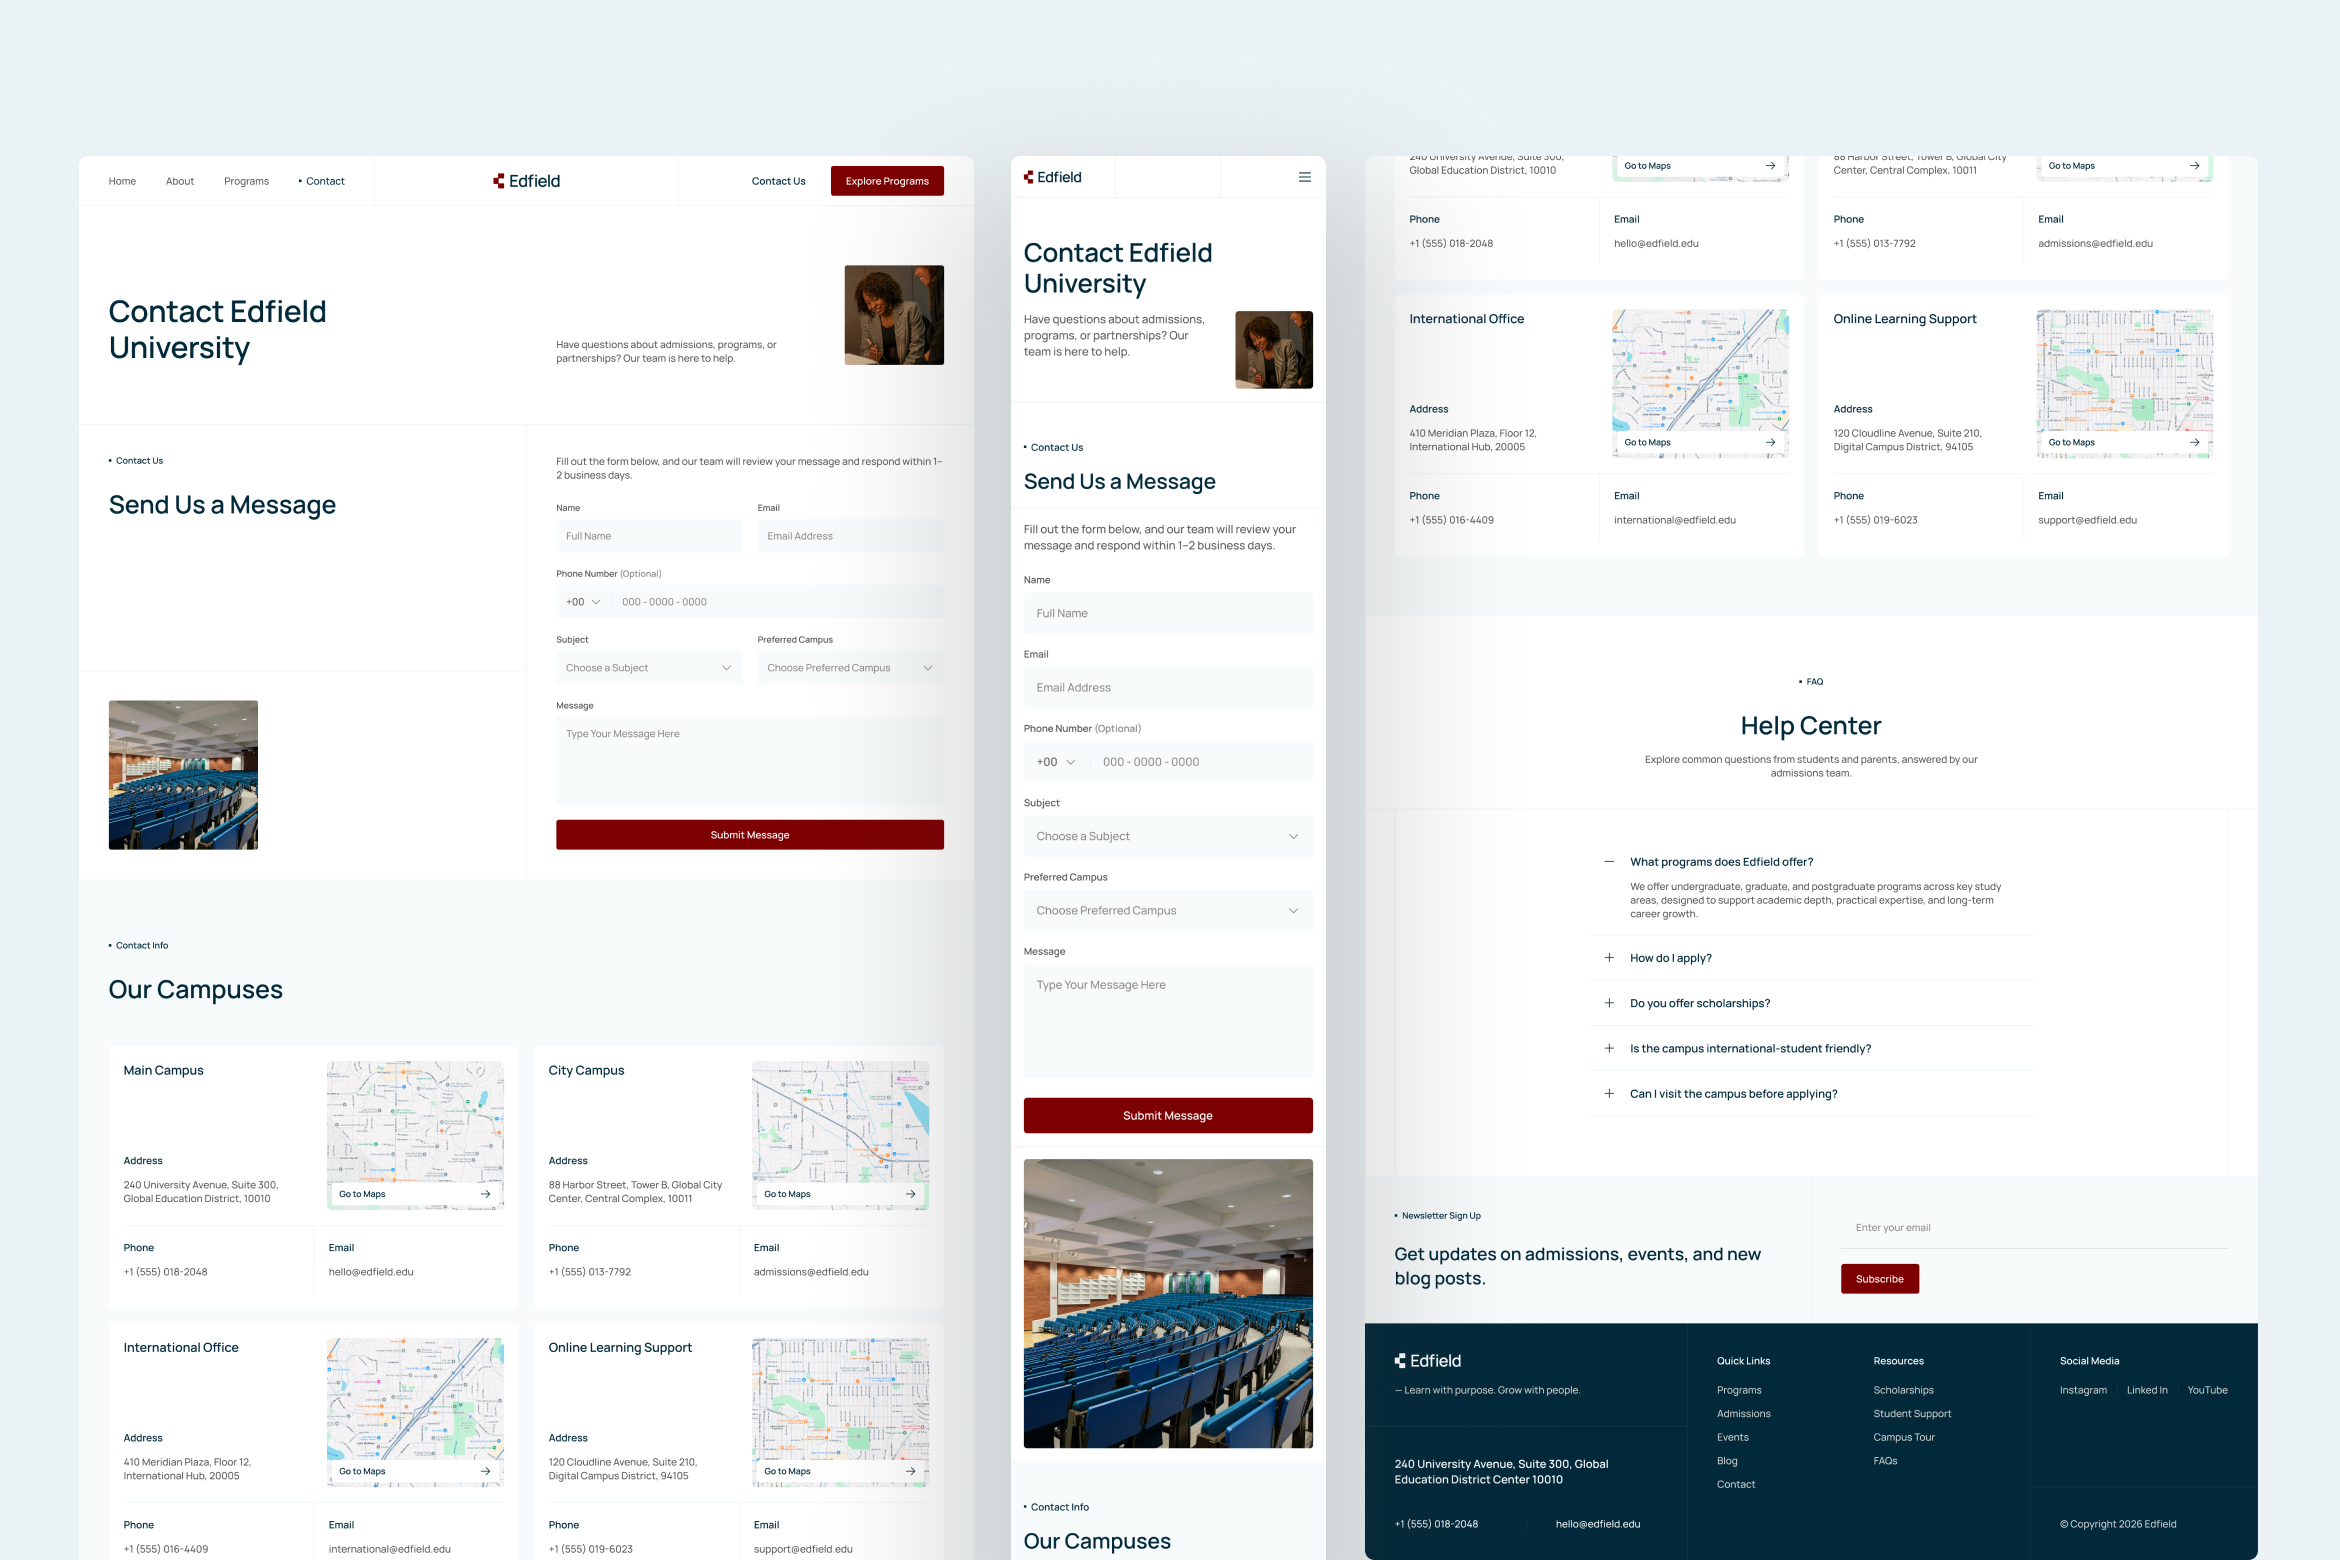This screenshot has width=2340, height=1560.
Task: Click the footer Edfield logo icon
Action: click(1400, 1361)
